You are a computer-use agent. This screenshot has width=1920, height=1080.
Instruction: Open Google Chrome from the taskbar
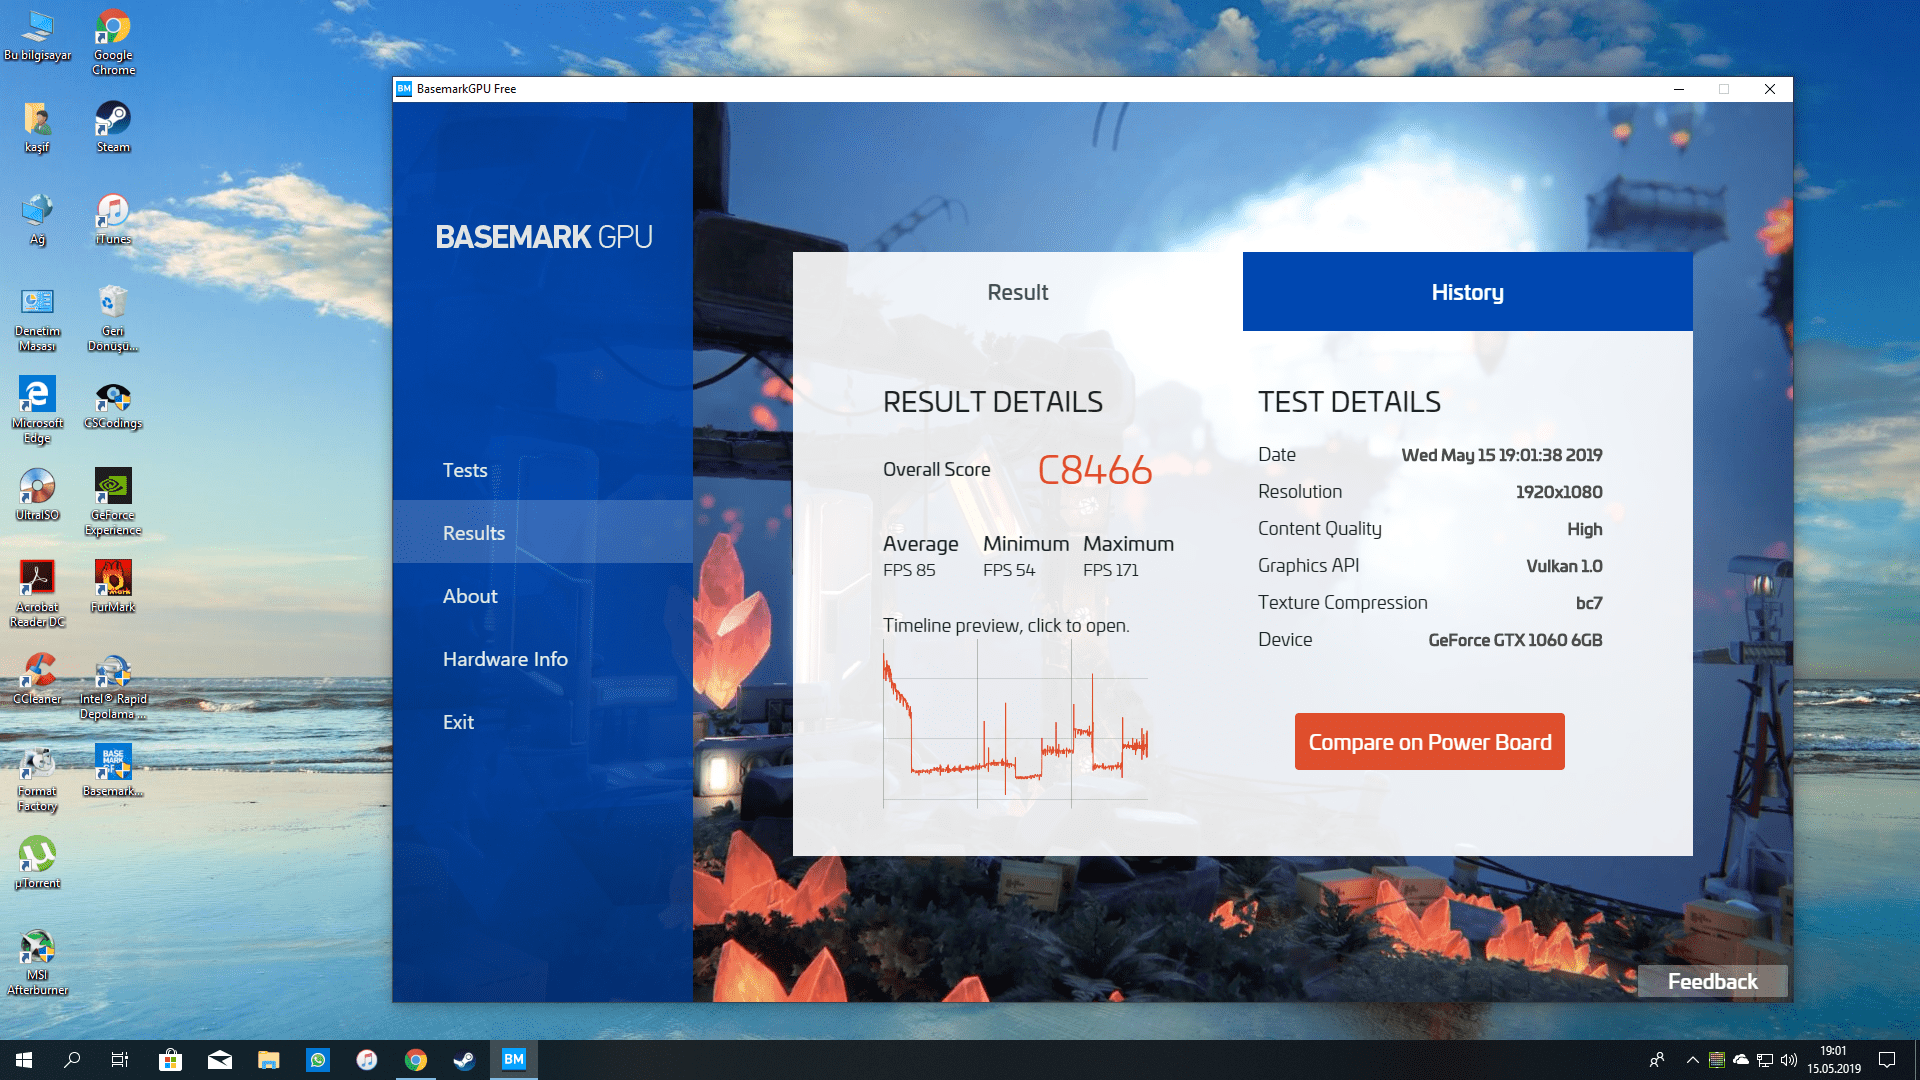[x=416, y=1060]
